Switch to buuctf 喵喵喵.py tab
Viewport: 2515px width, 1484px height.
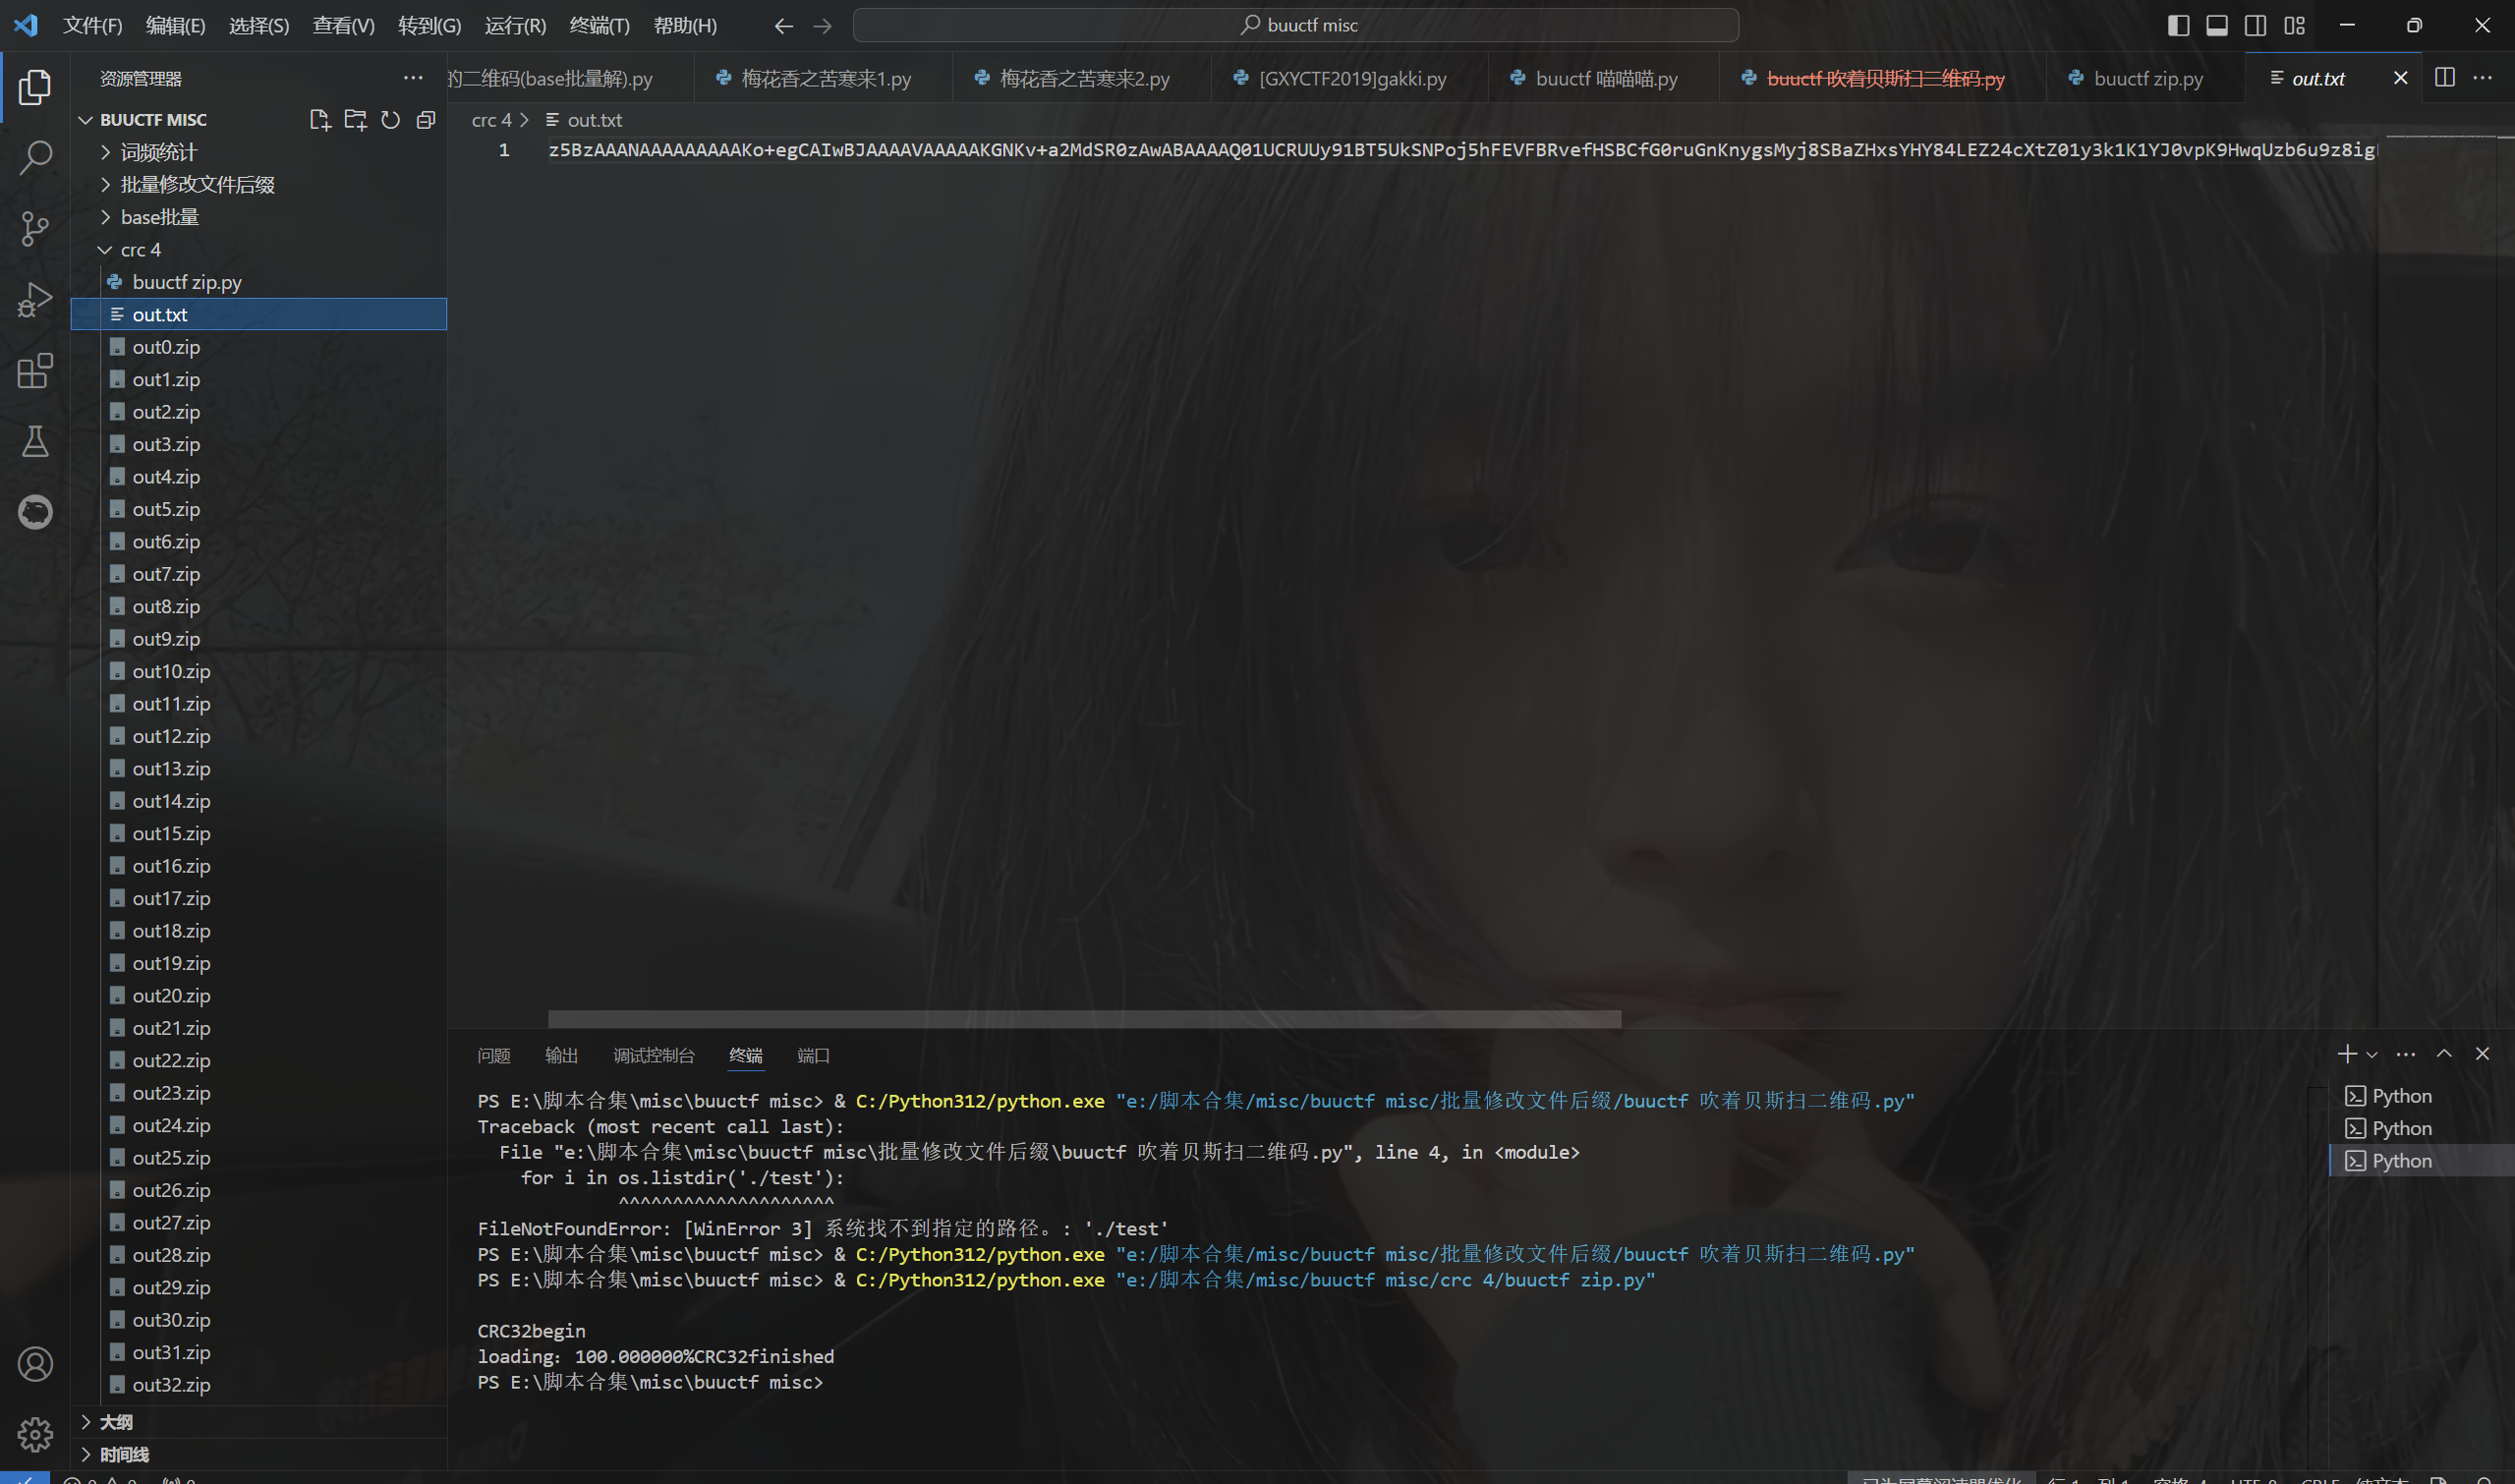[1604, 78]
